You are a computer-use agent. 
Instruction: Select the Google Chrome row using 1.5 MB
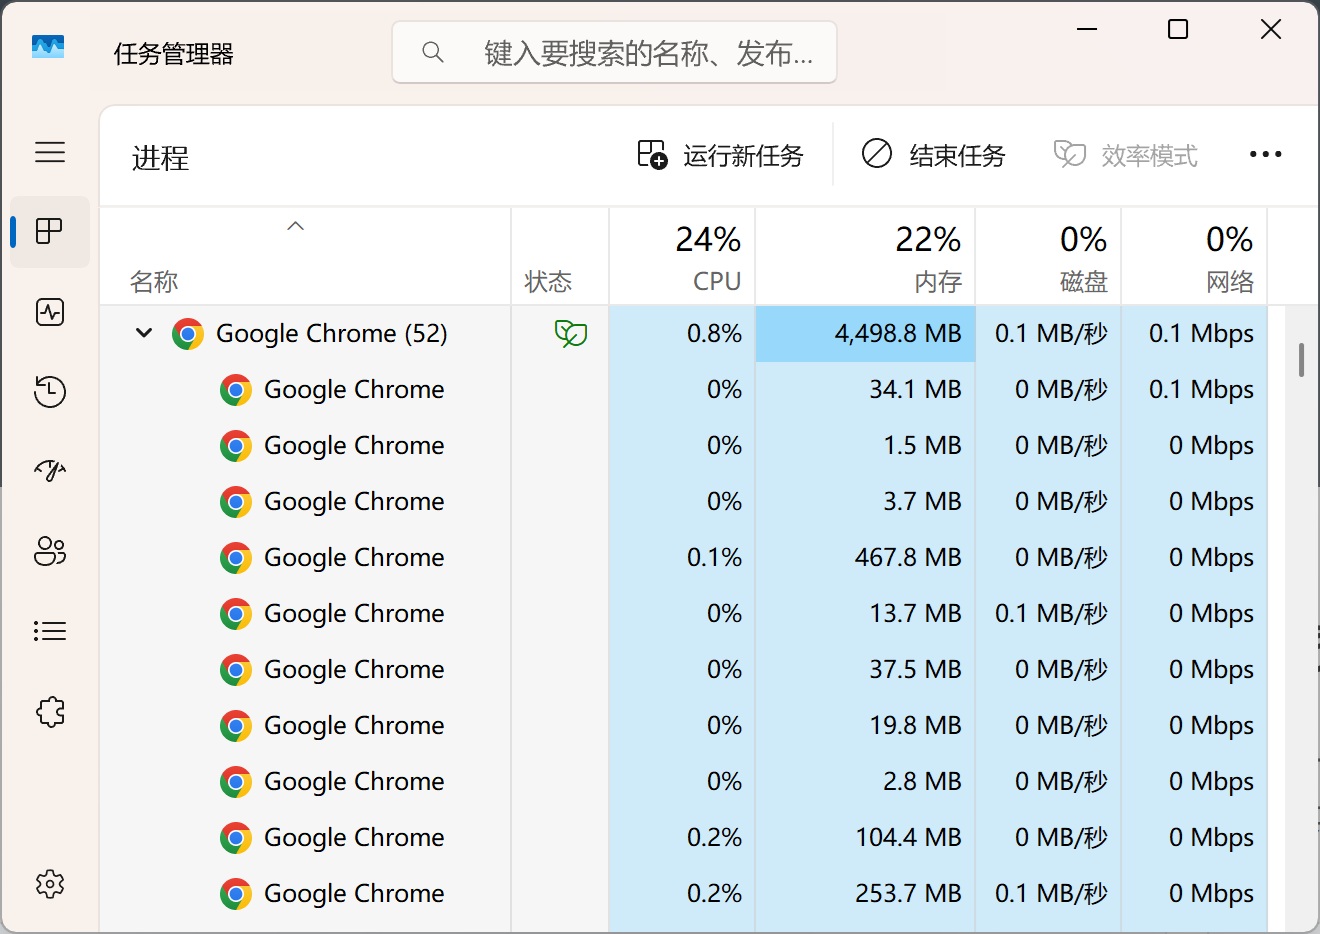(684, 446)
